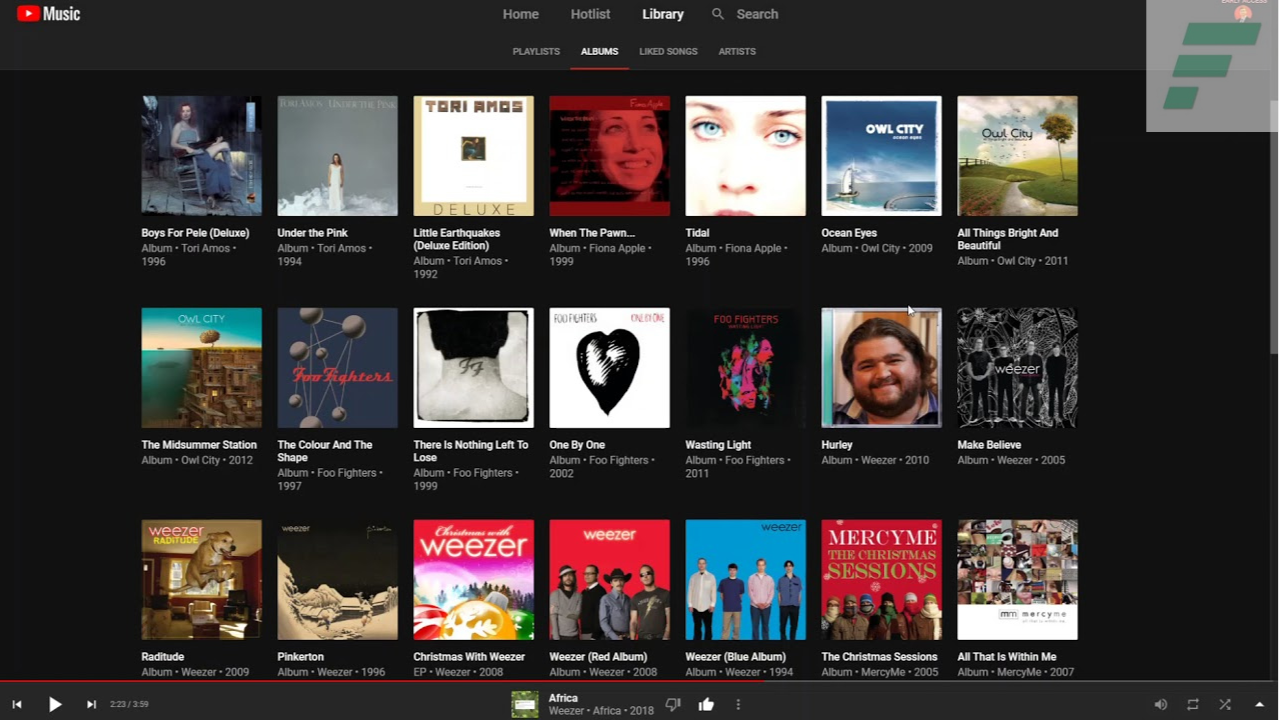1280x720 pixels.
Task: Open All That Is Within Me cover
Action: [x=1018, y=580]
